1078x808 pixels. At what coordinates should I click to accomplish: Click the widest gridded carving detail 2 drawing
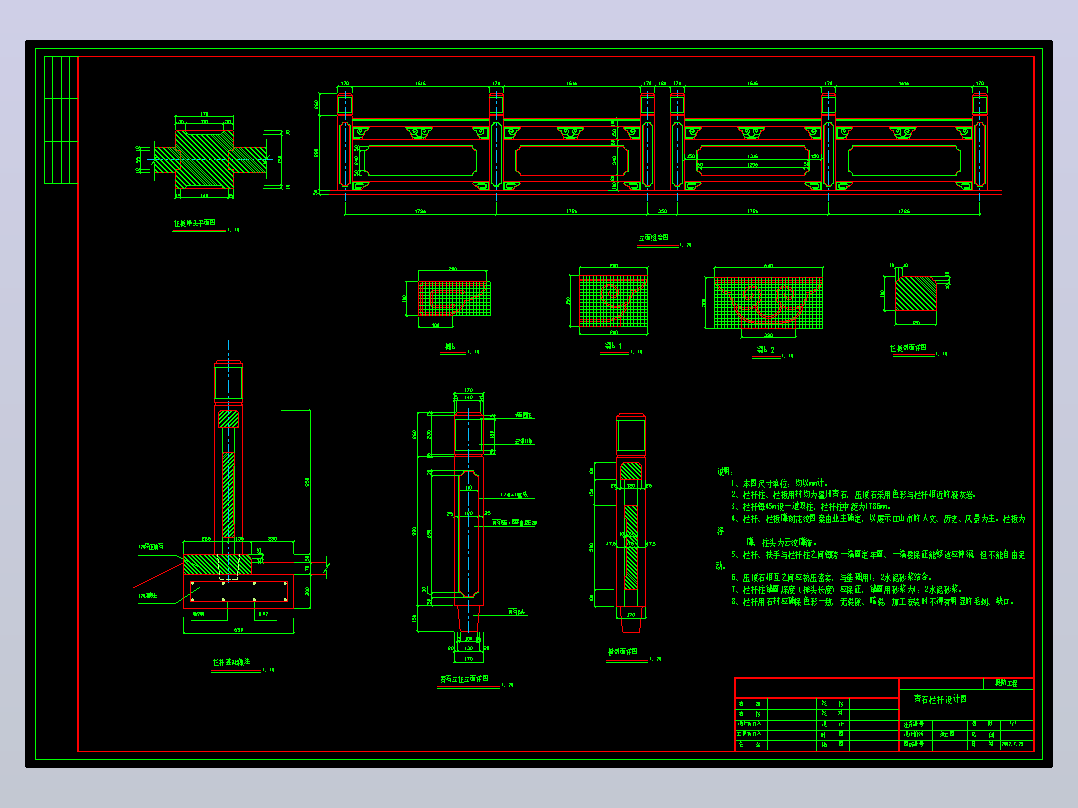tap(768, 303)
